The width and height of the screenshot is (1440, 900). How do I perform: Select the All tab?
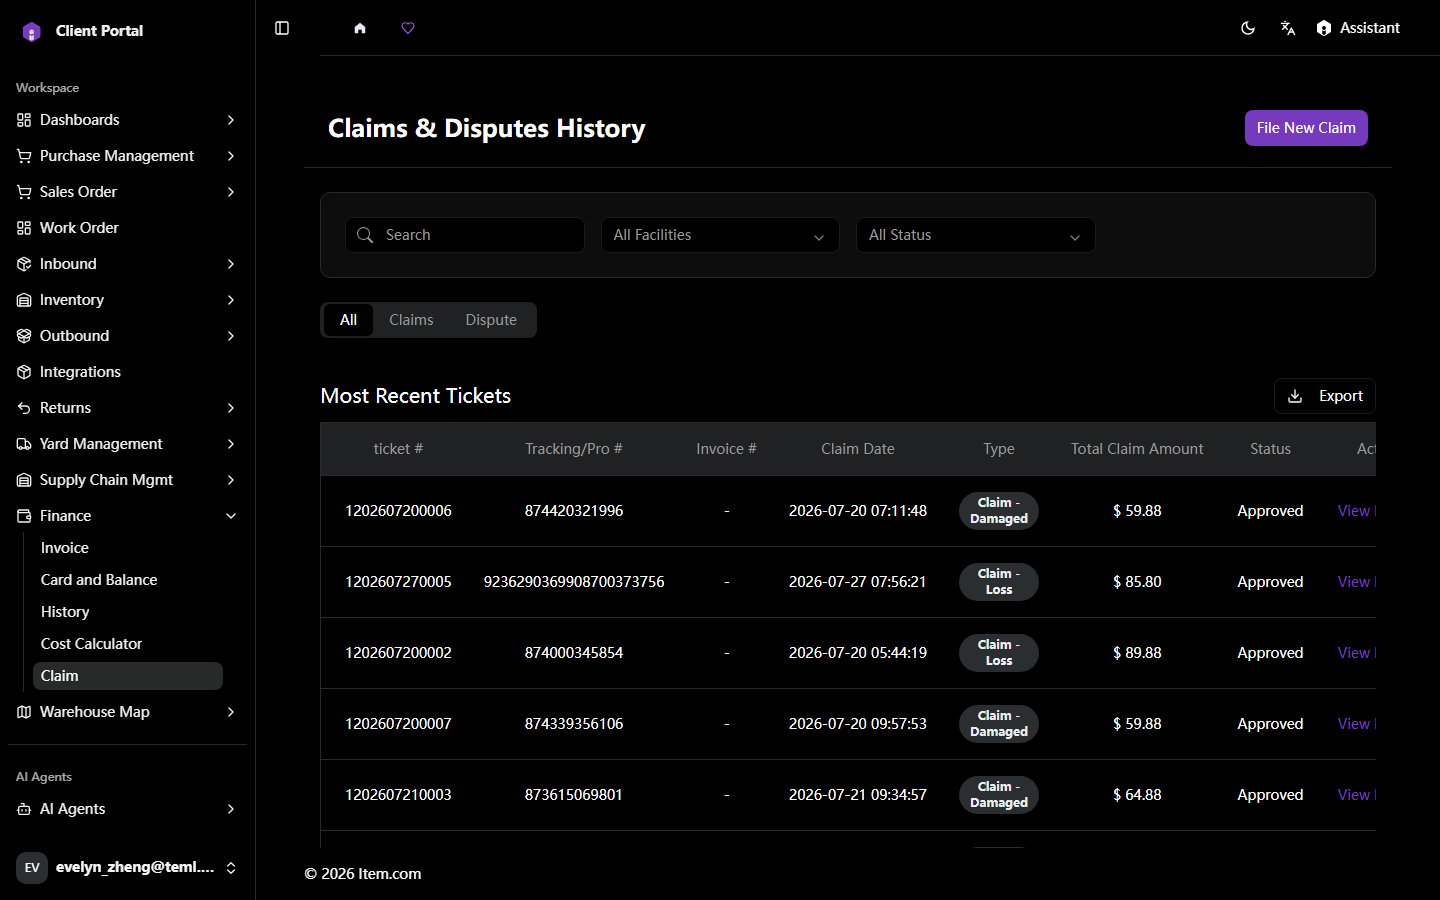348,320
